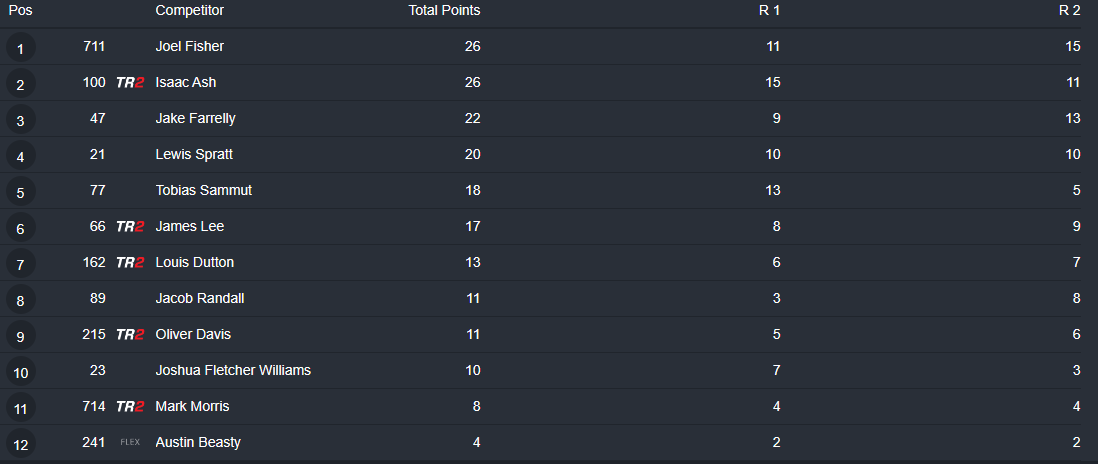Click the Pos column header
This screenshot has width=1098, height=464.
coord(20,11)
